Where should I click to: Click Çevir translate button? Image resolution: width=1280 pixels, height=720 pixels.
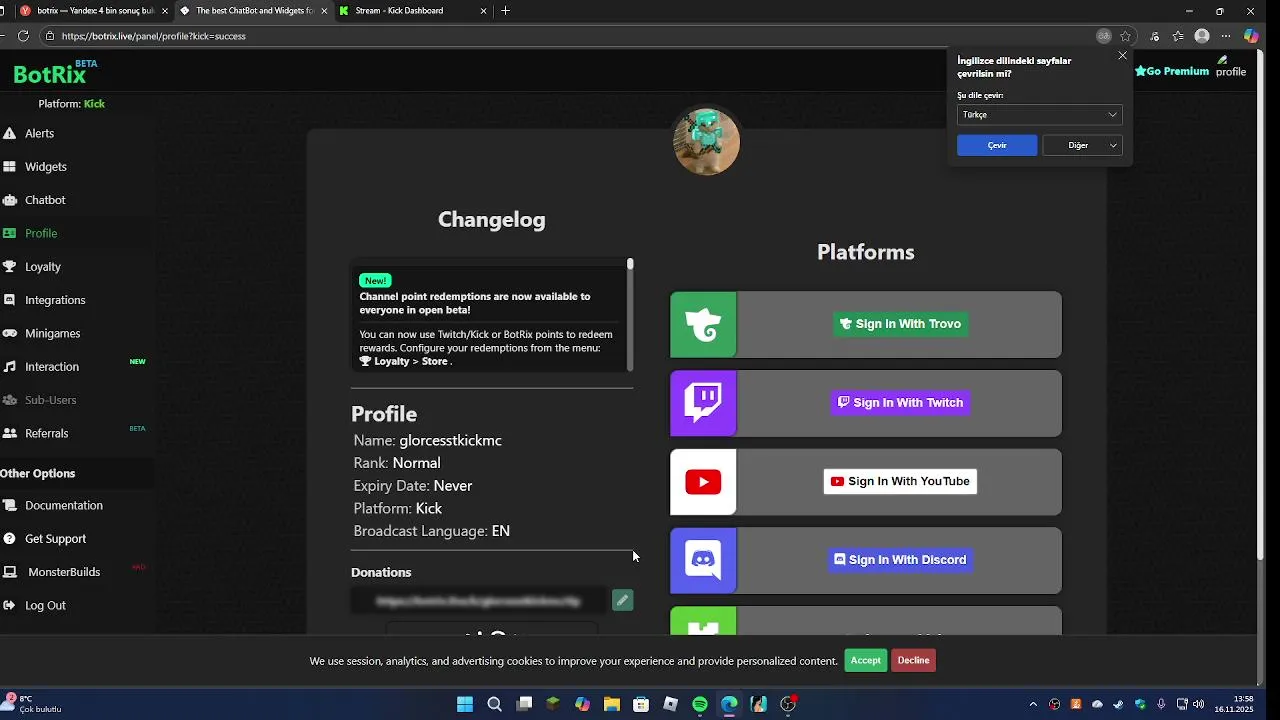997,145
